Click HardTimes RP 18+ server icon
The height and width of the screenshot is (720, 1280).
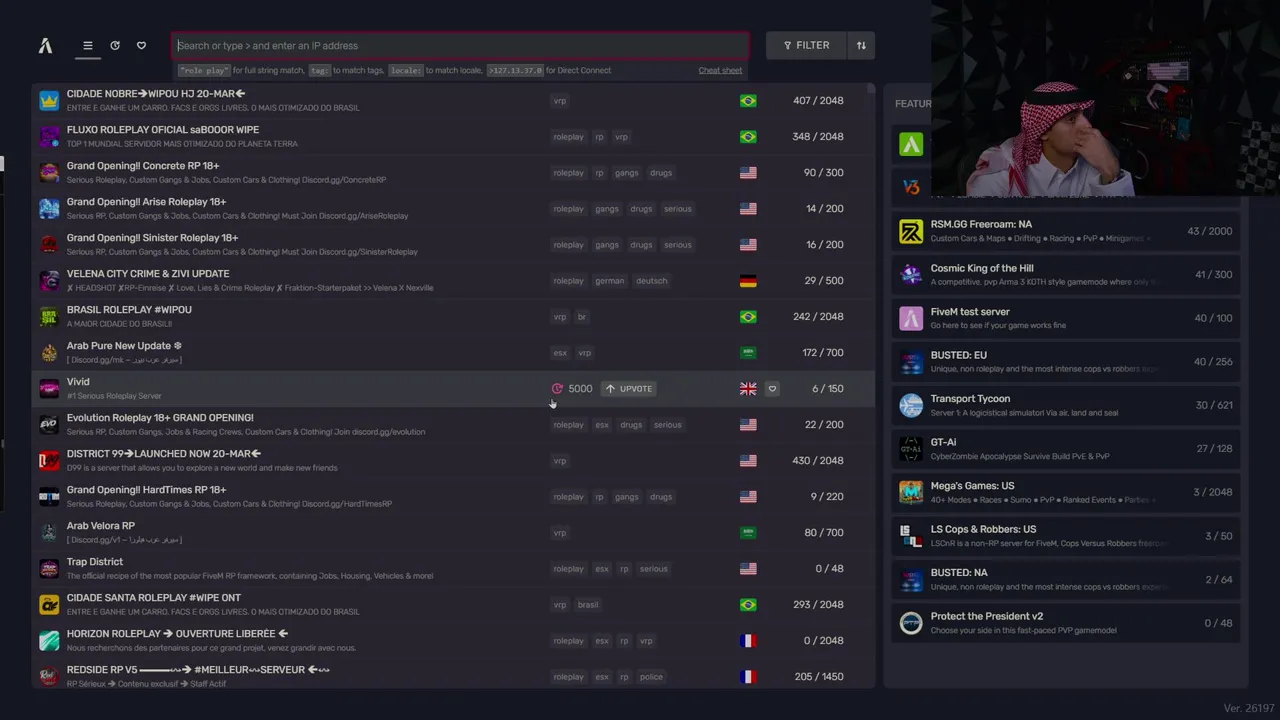tap(49, 496)
